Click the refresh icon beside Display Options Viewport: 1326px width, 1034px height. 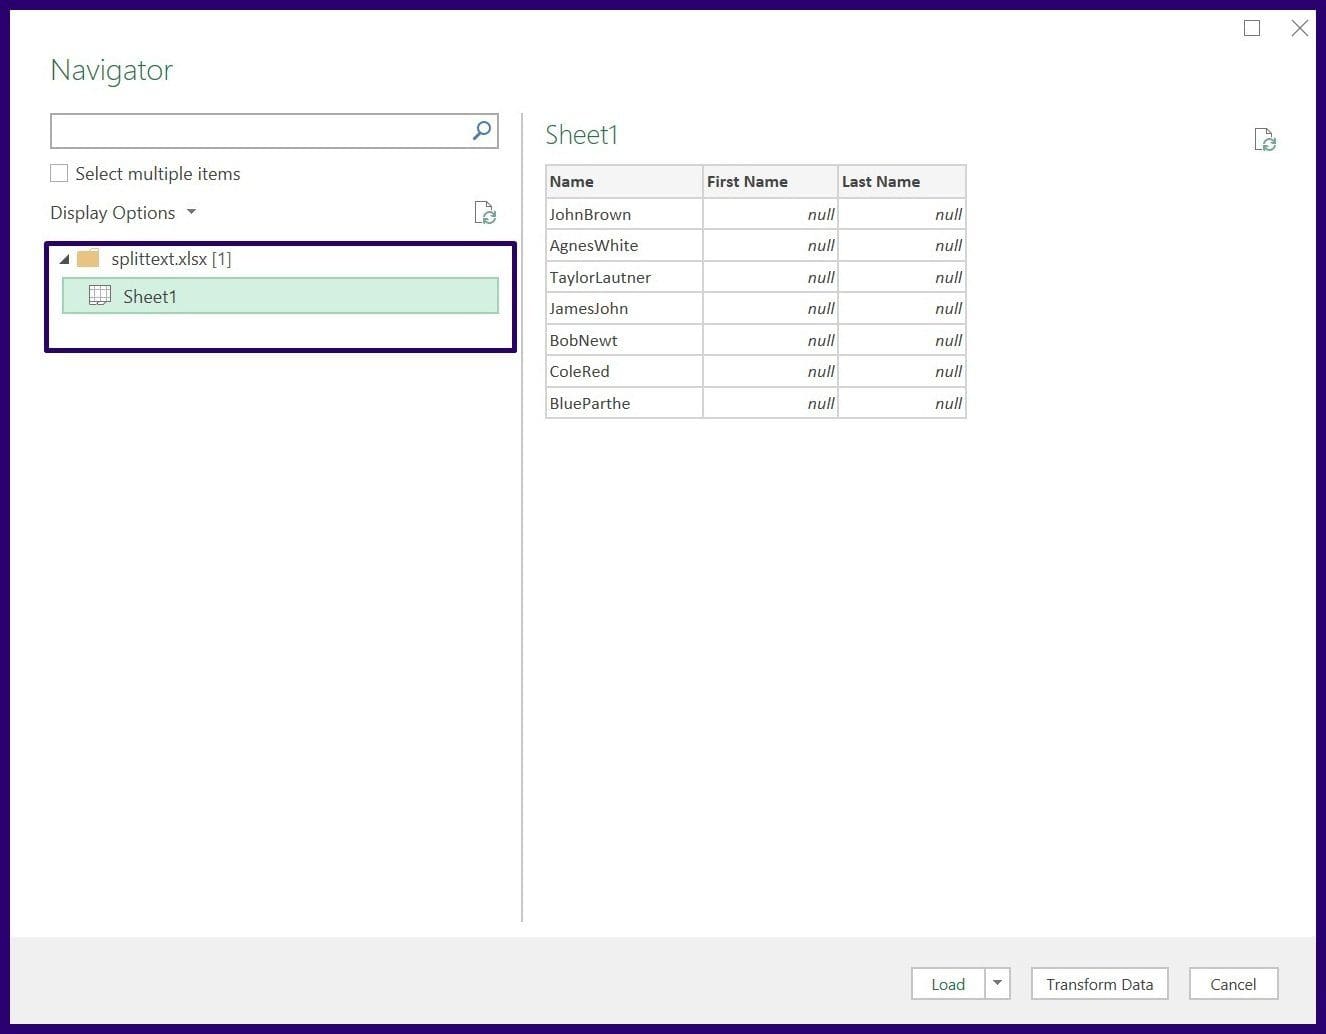[485, 212]
